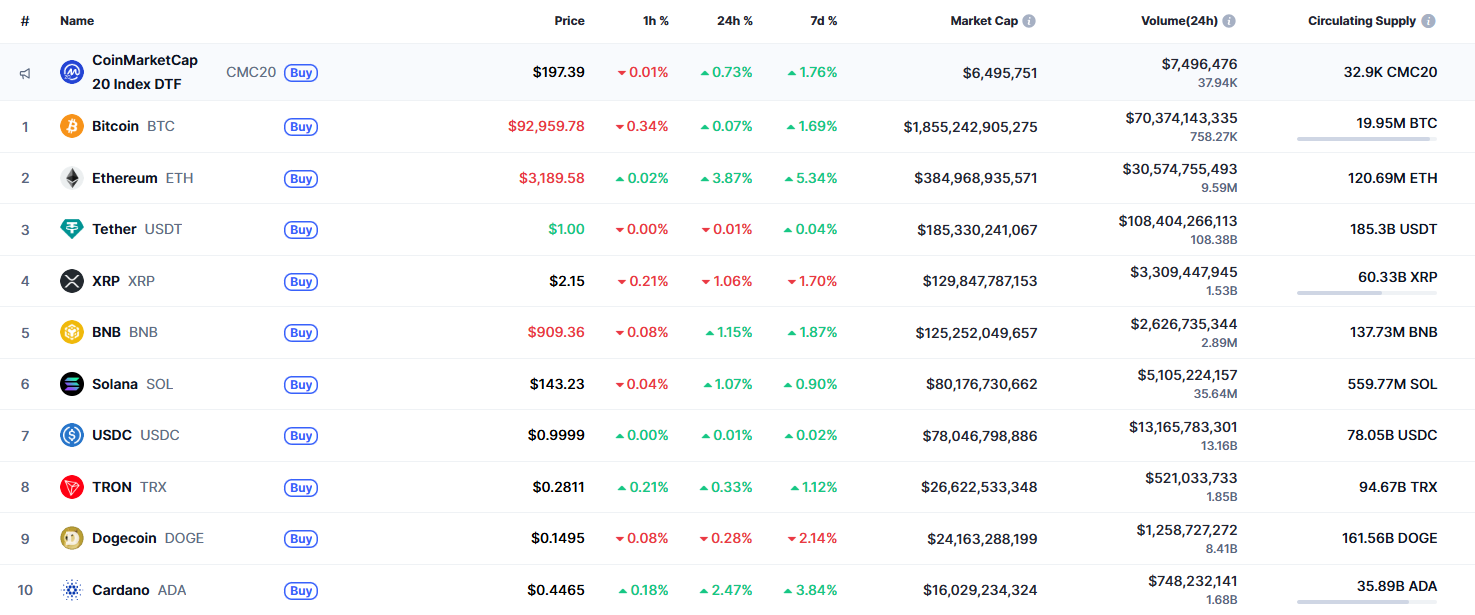This screenshot has width=1475, height=615.
Task: Open the BNB coin name link
Action: tap(105, 332)
